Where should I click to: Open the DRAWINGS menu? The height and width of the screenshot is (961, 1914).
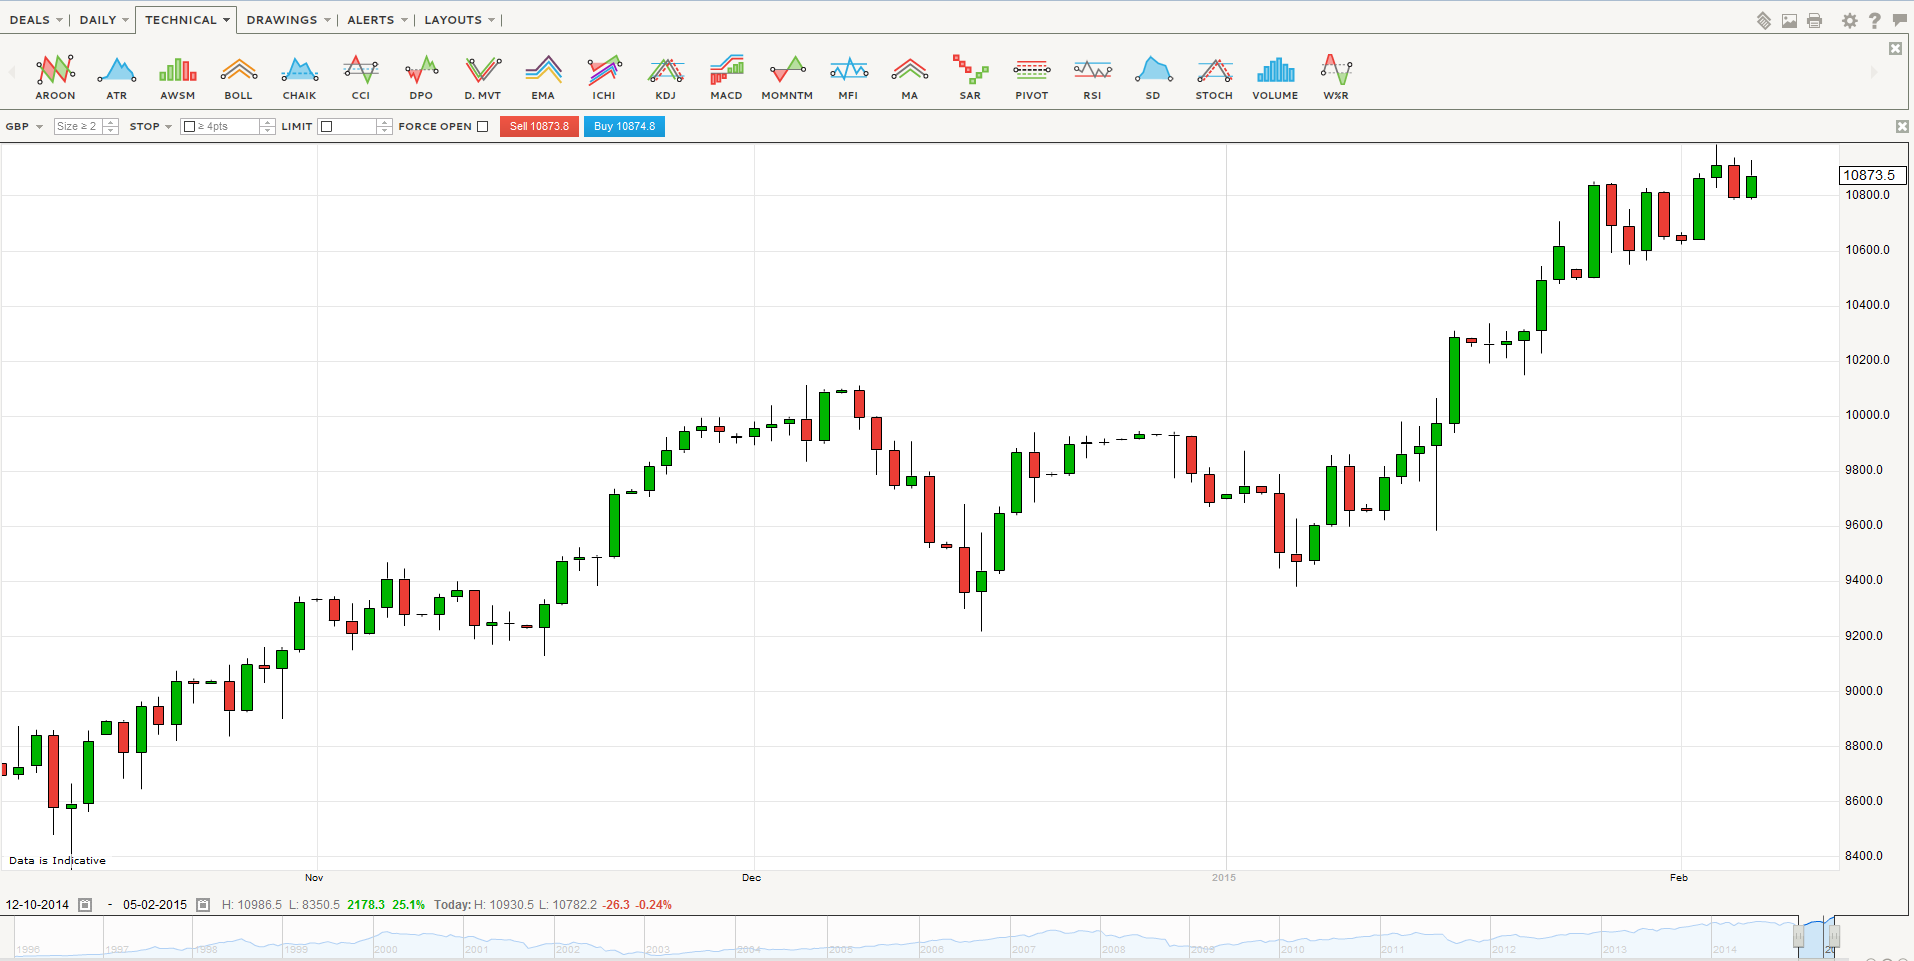tap(288, 20)
